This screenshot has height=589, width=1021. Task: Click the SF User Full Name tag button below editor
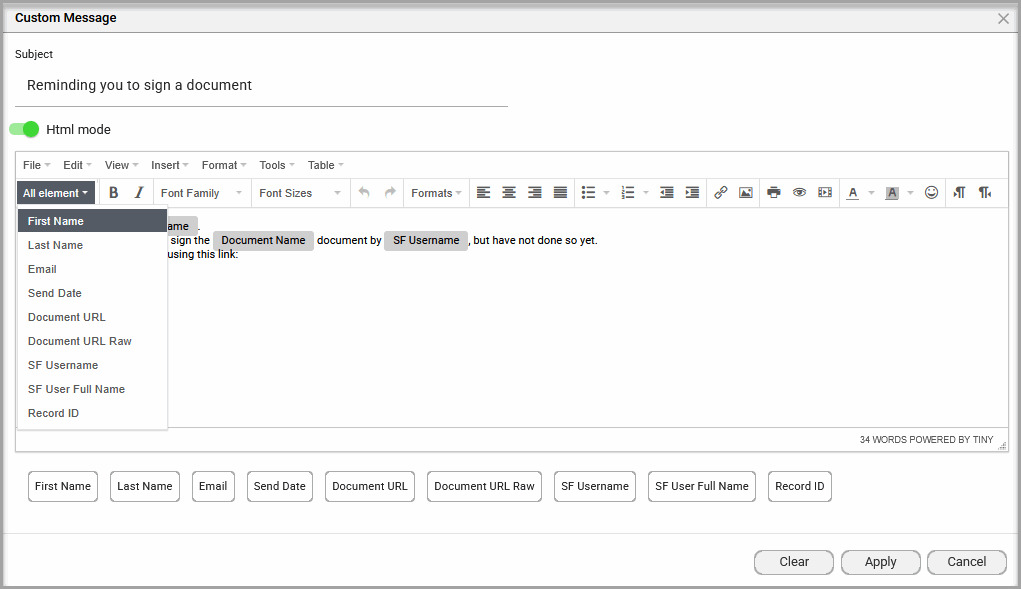(x=701, y=486)
